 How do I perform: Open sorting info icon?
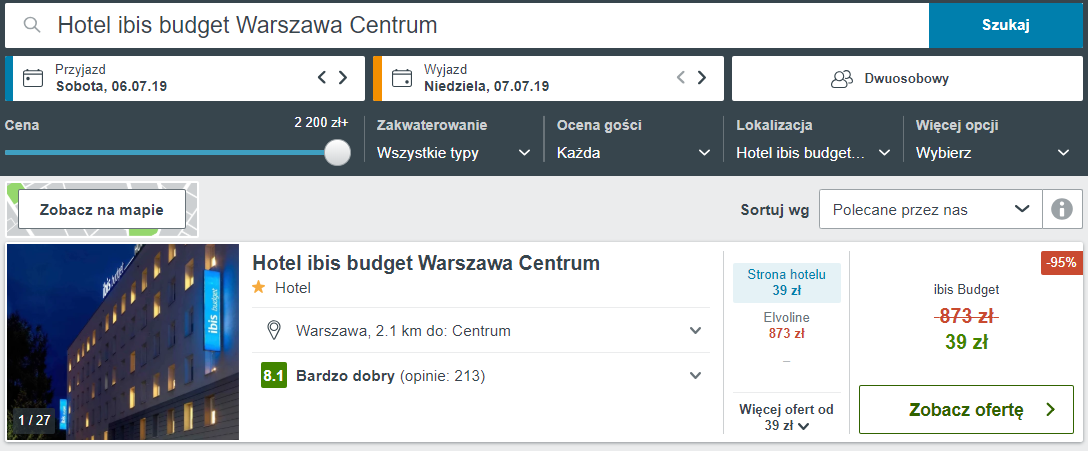point(1062,209)
